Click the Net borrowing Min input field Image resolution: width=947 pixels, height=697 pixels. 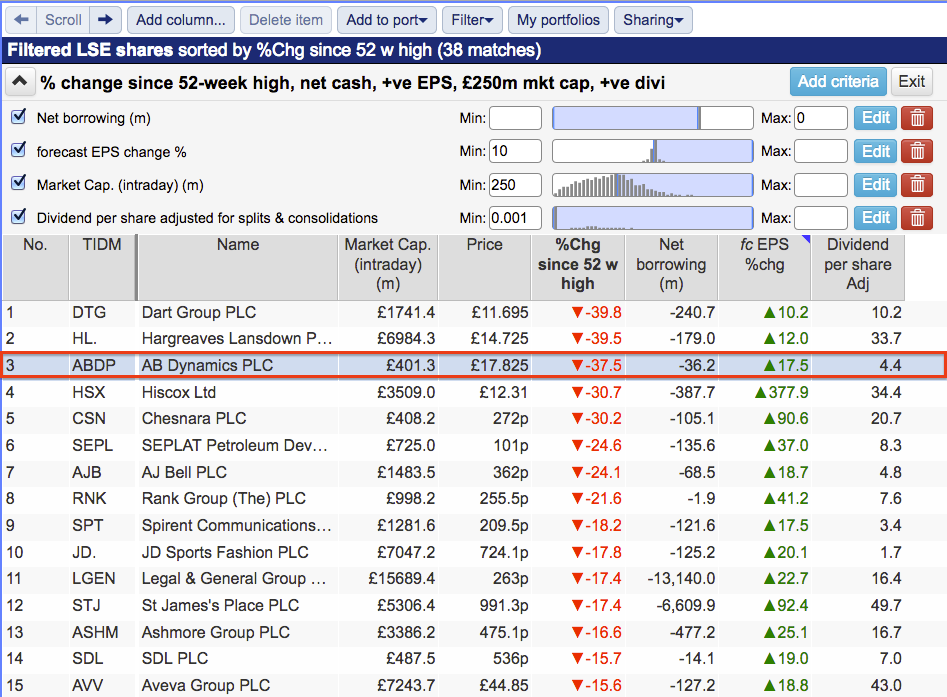tap(515, 118)
